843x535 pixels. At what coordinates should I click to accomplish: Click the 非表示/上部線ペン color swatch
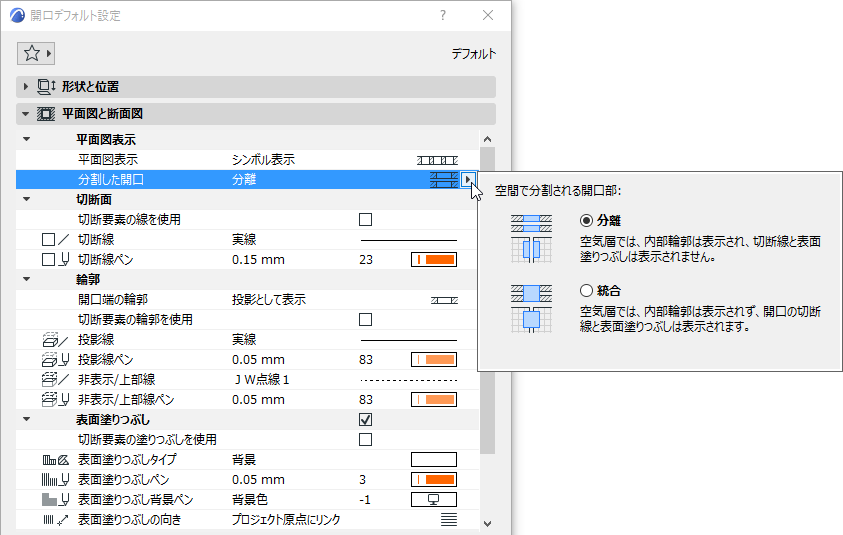click(434, 400)
